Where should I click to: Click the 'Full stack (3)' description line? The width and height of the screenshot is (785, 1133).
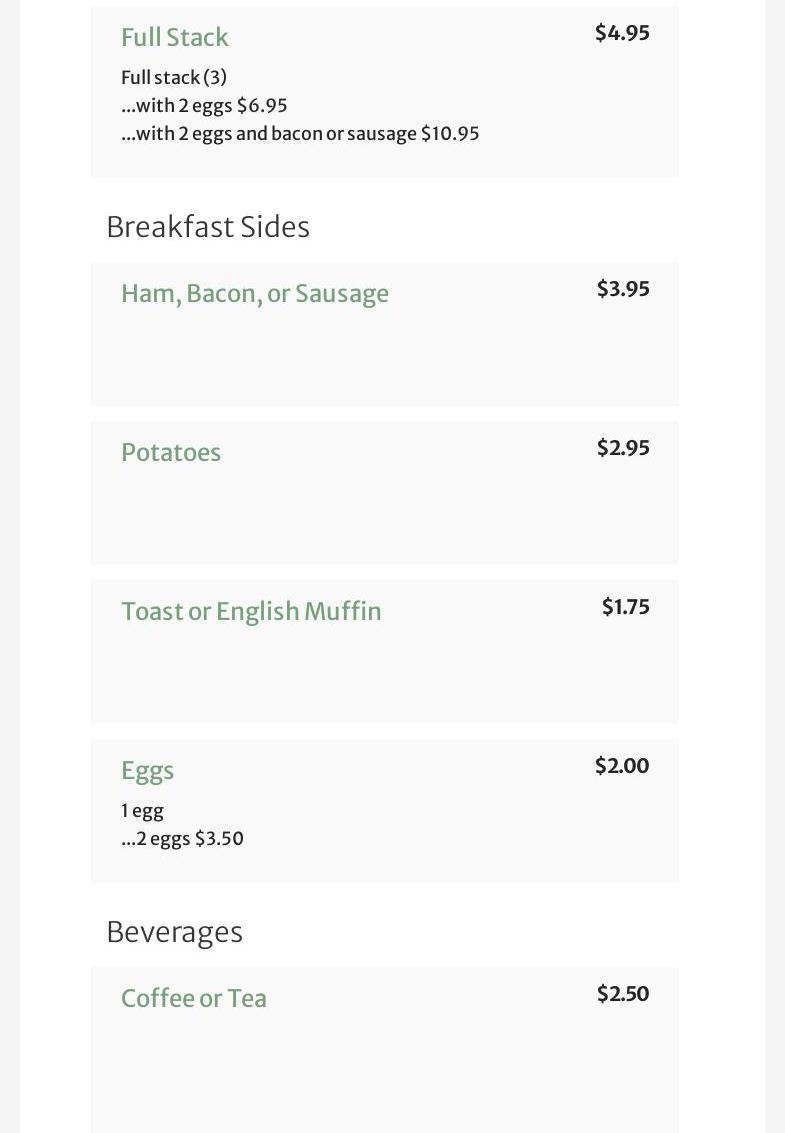coord(174,77)
